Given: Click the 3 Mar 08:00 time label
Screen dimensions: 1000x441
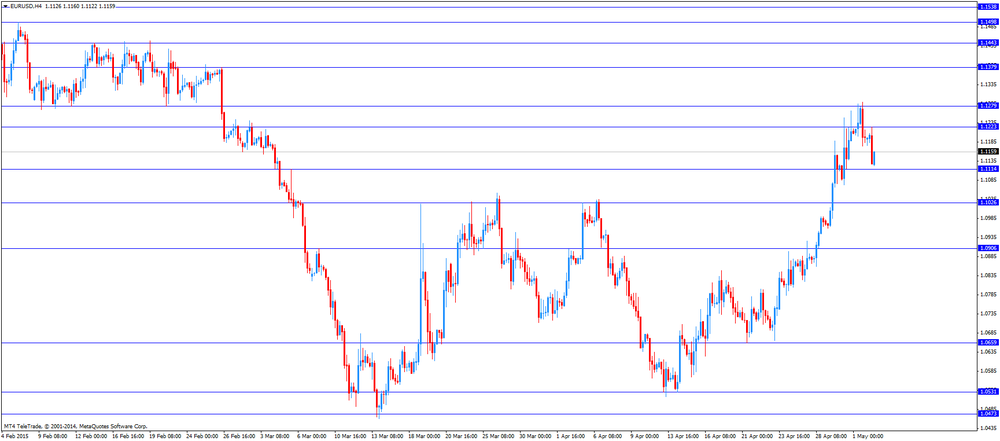Looking at the screenshot, I should [x=276, y=437].
